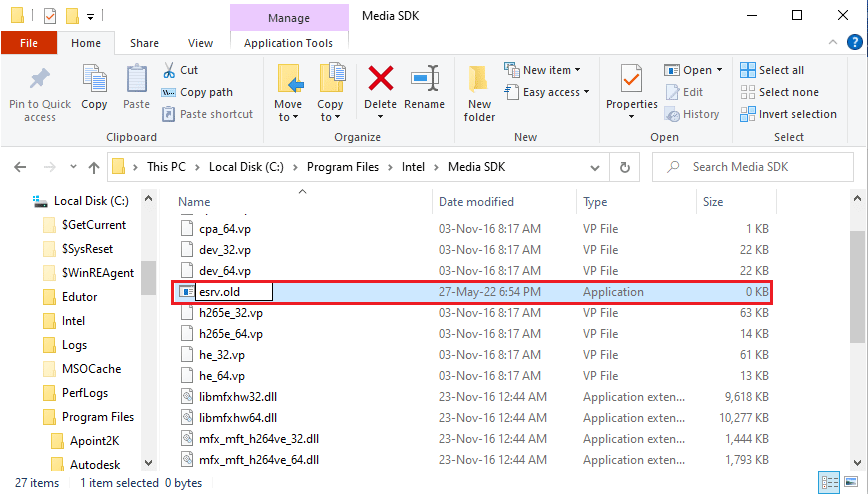Select the mfx_mft_h264ve_32.dll file
This screenshot has height=494, width=868.
(259, 439)
